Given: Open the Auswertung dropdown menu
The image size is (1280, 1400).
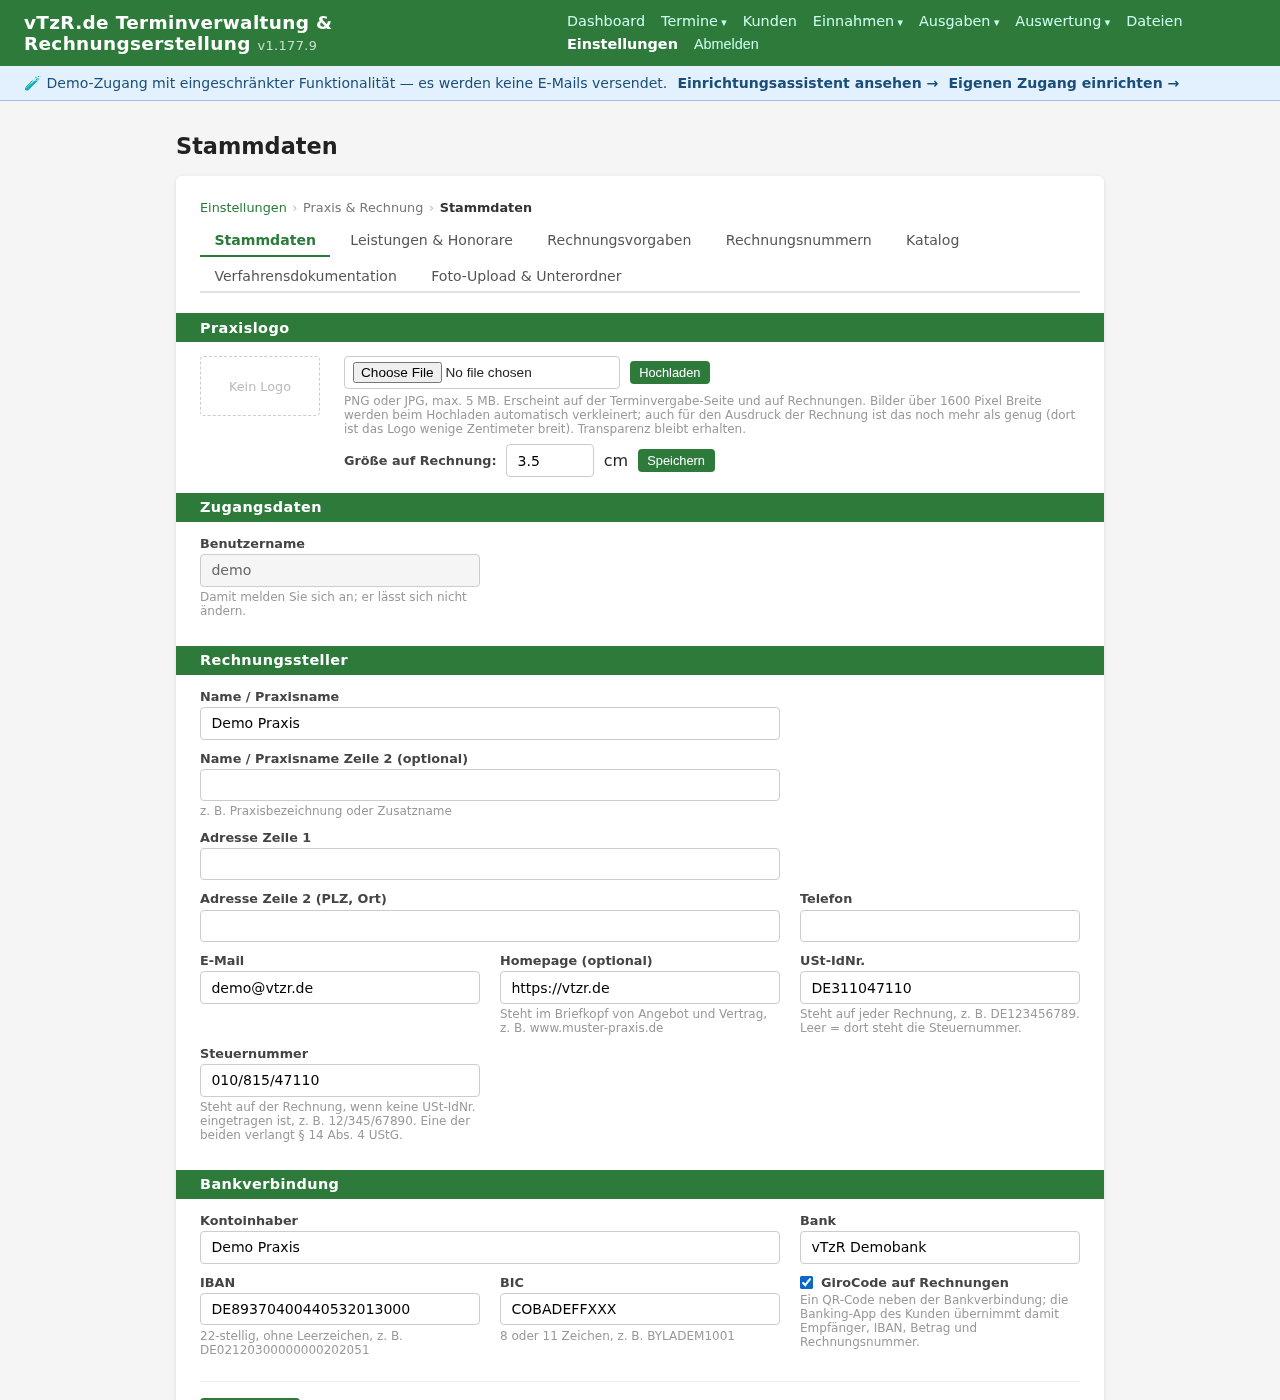Looking at the screenshot, I should [x=1062, y=21].
